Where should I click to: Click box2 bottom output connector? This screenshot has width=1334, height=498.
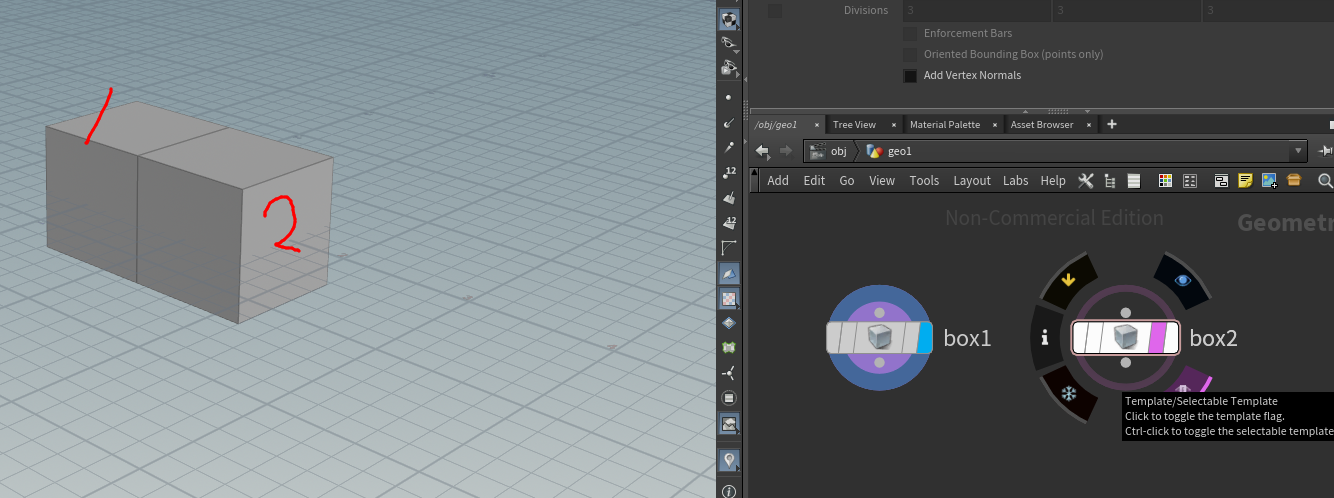click(x=1126, y=363)
